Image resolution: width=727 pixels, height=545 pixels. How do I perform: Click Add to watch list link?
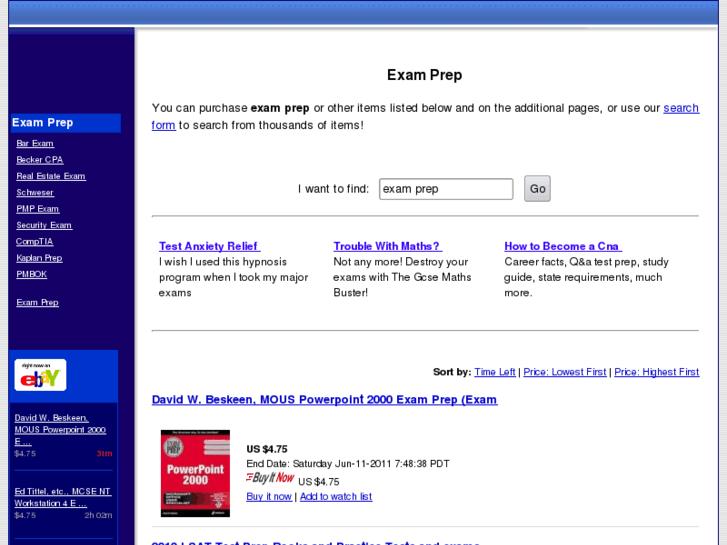point(336,496)
